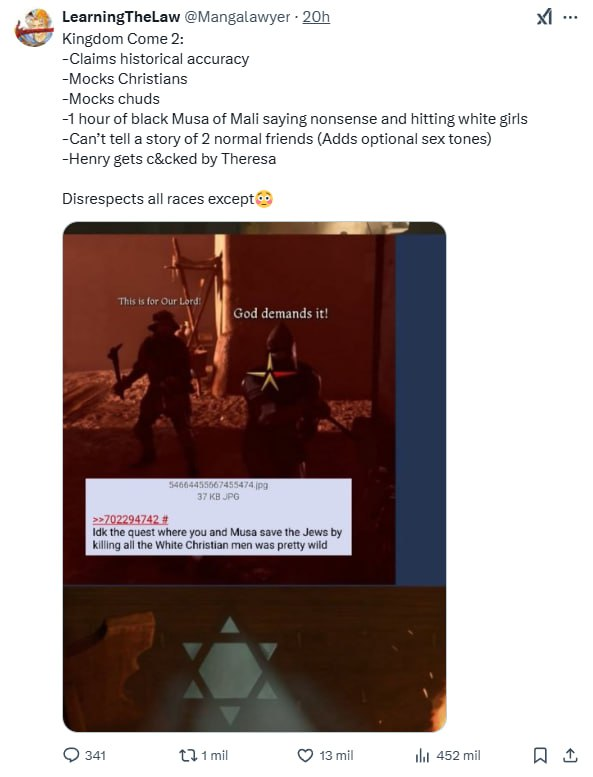593x777 pixels.
Task: Click the Grok icon at top right
Action: pyautogui.click(x=544, y=17)
